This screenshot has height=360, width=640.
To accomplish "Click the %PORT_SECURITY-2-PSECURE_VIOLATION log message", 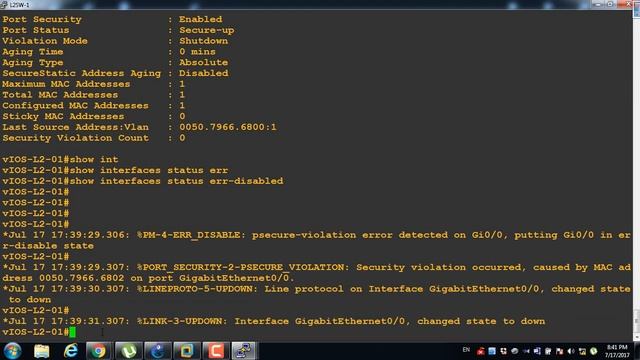I will [x=316, y=273].
